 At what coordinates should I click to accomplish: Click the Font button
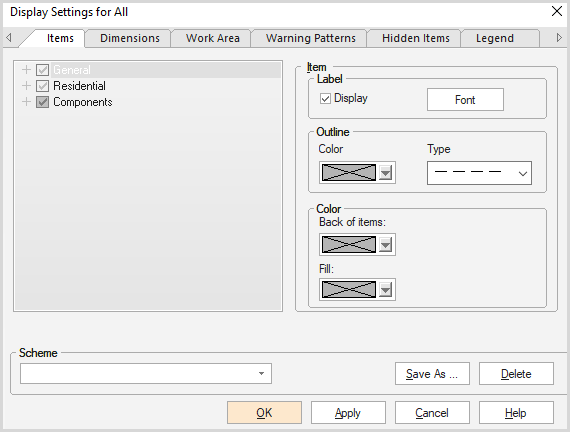pos(465,99)
